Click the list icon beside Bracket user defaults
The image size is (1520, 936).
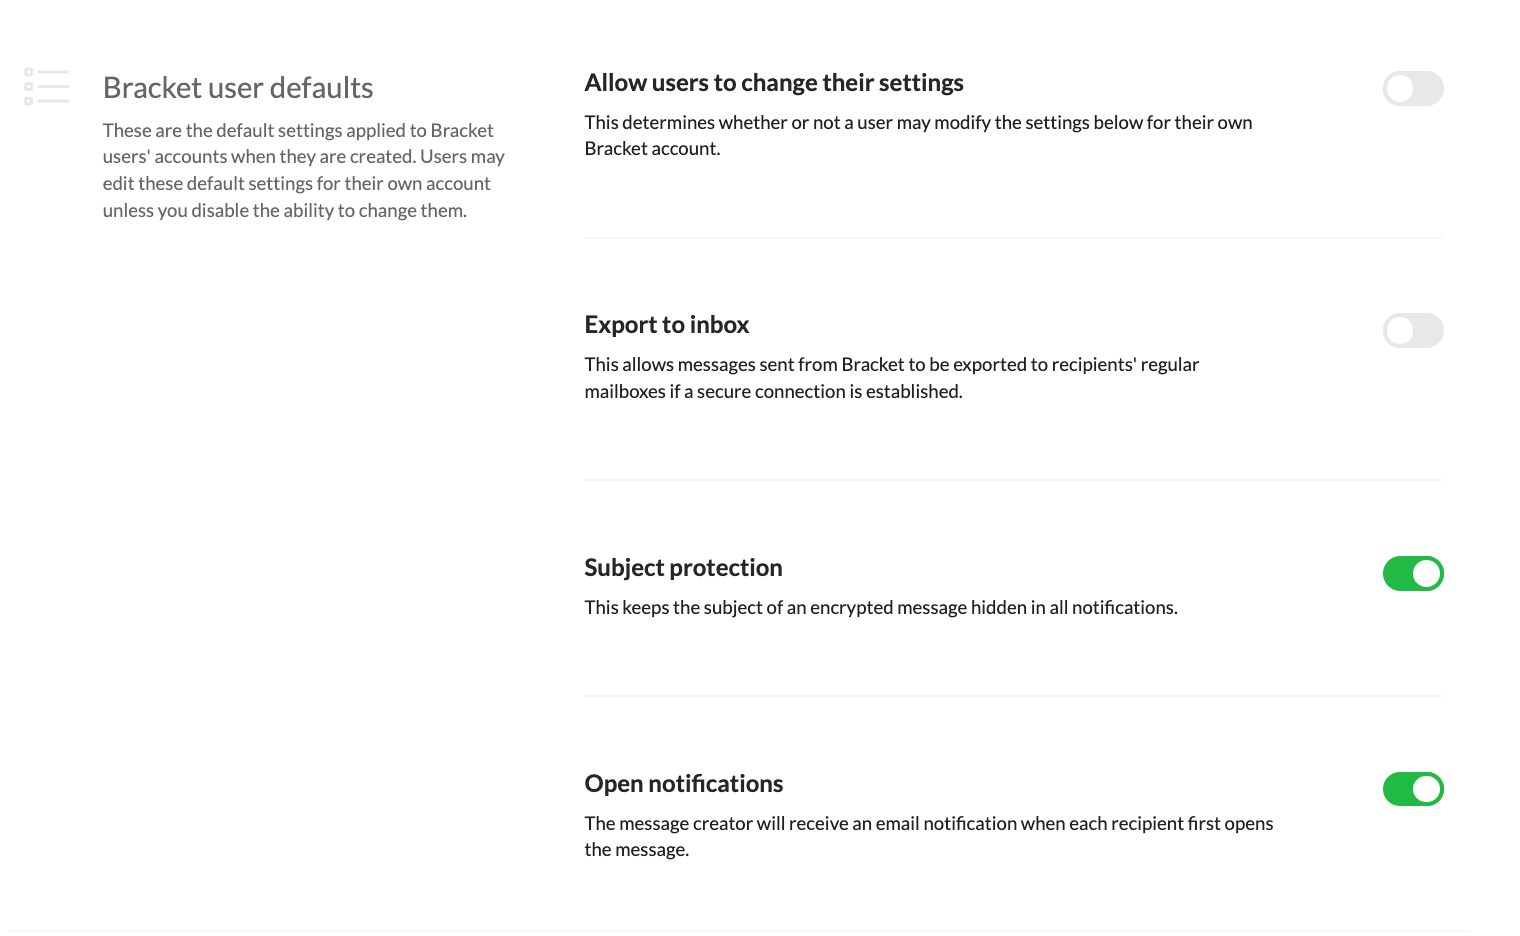coord(47,87)
